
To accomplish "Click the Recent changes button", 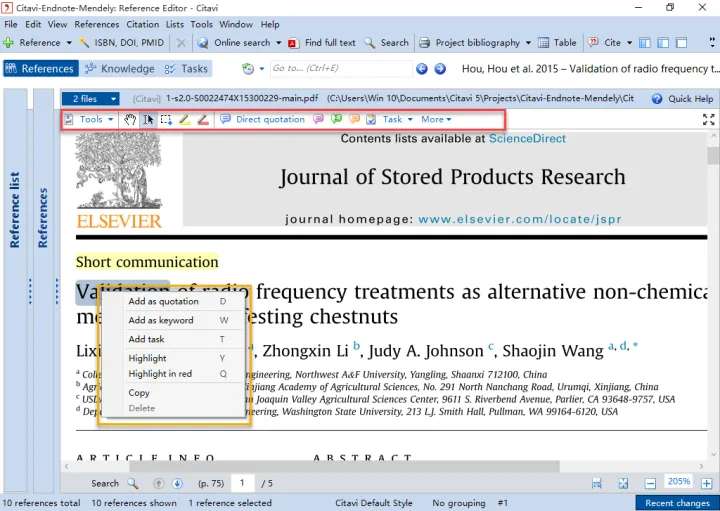I will [677, 503].
